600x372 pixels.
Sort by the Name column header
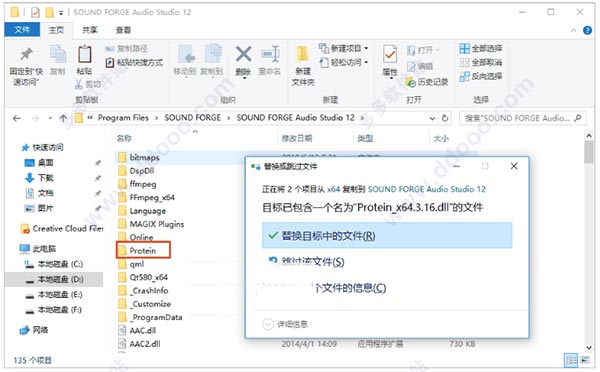click(x=124, y=139)
